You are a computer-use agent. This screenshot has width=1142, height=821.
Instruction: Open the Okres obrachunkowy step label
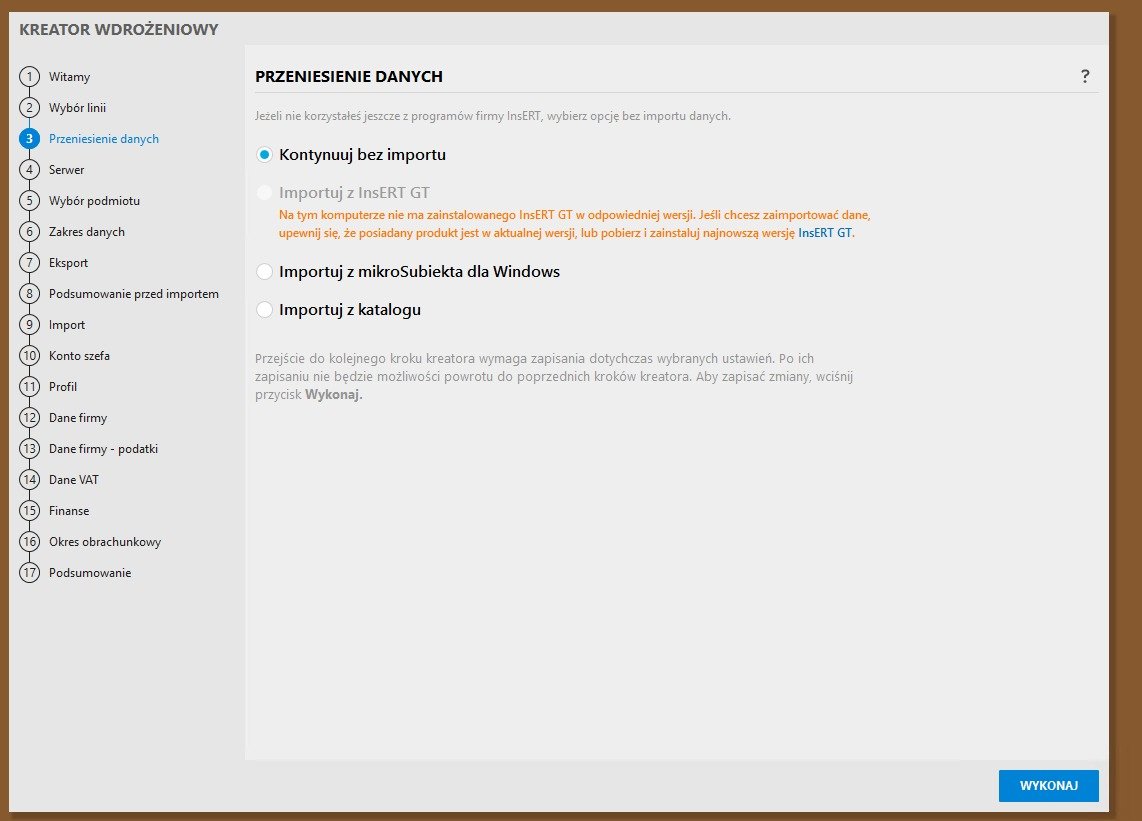click(105, 542)
